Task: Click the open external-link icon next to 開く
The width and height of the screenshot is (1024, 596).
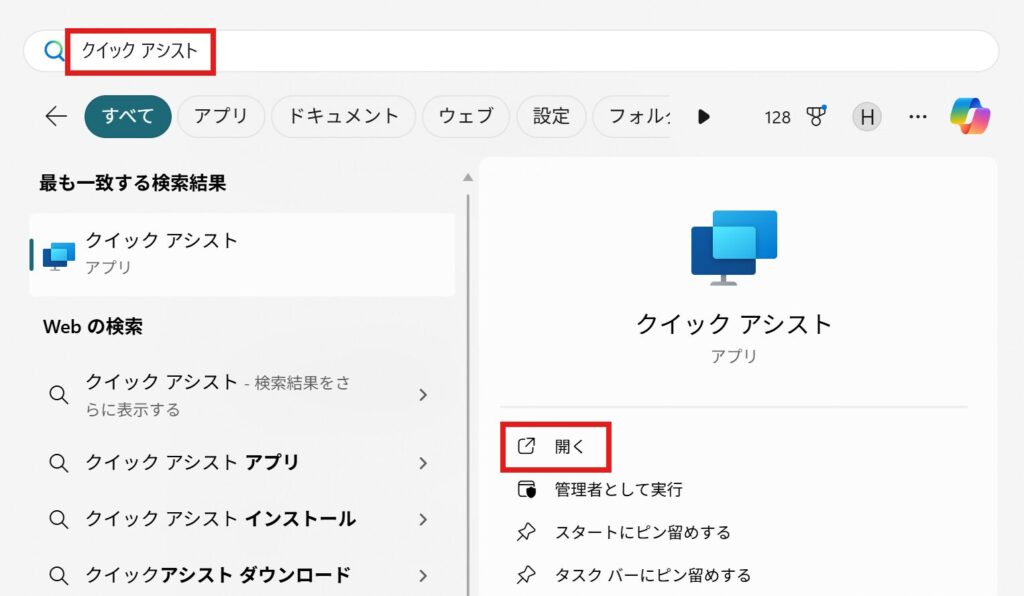Action: pos(526,447)
